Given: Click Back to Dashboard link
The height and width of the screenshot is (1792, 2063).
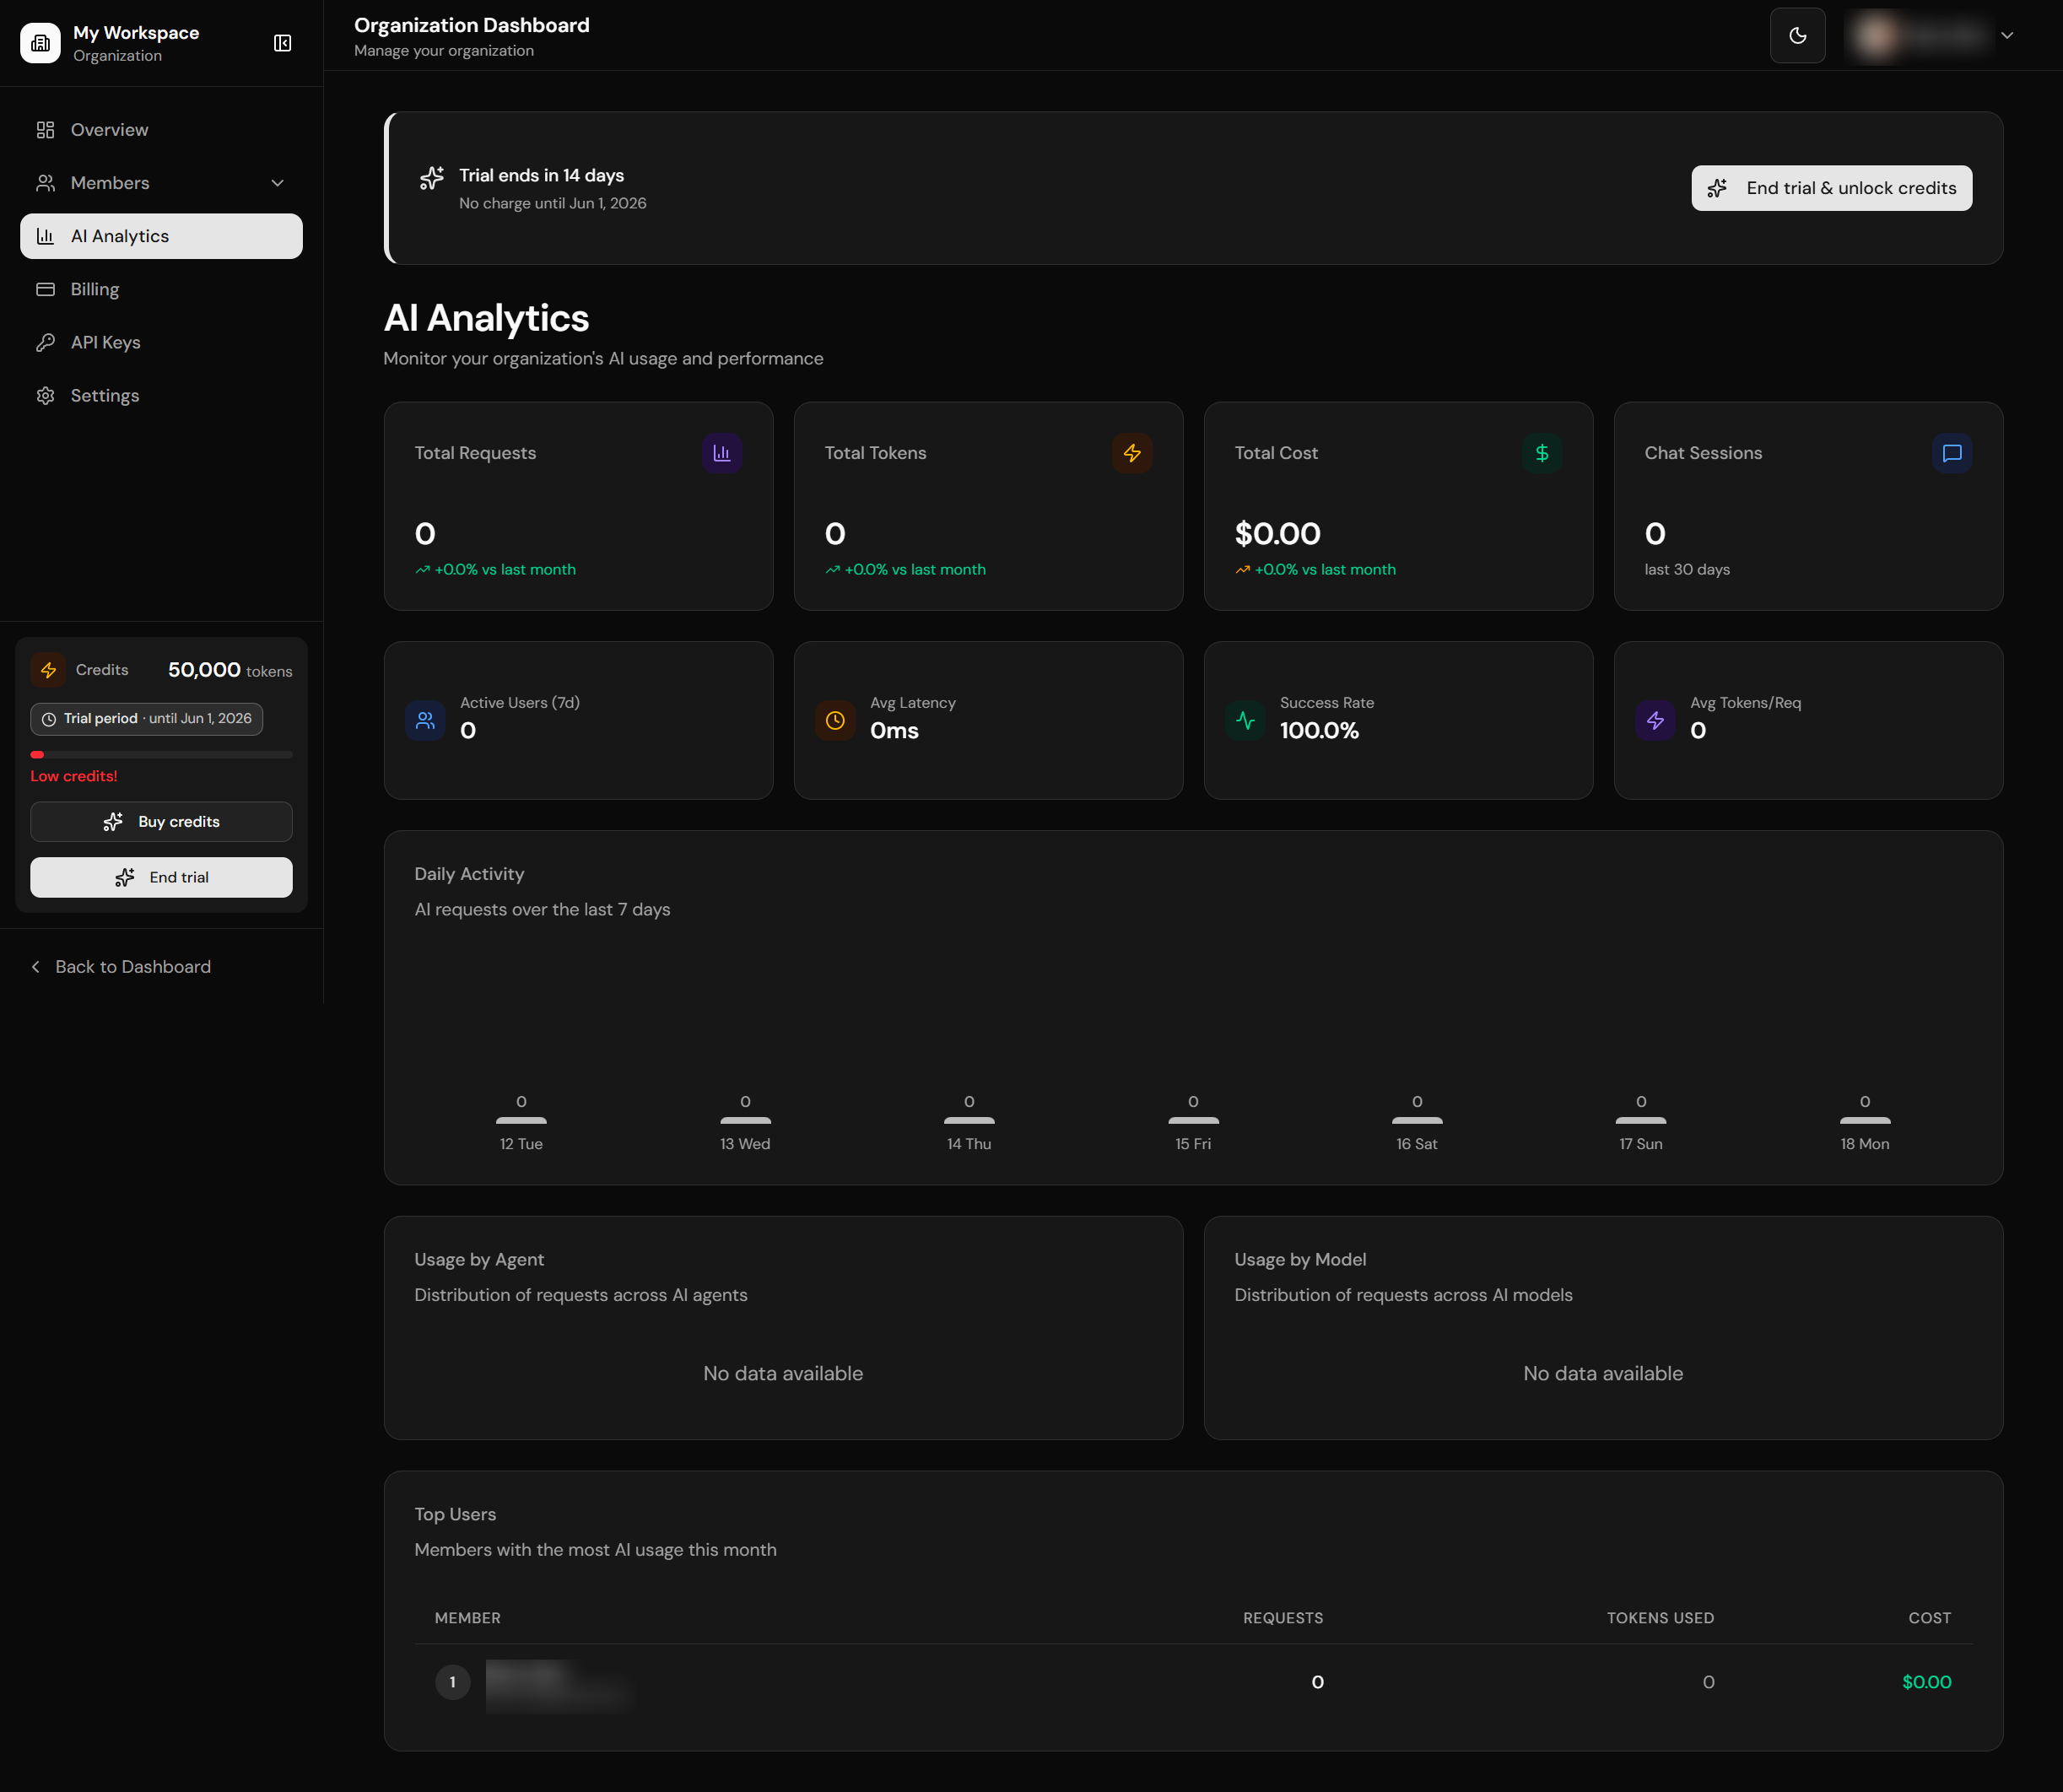Looking at the screenshot, I should [x=133, y=966].
